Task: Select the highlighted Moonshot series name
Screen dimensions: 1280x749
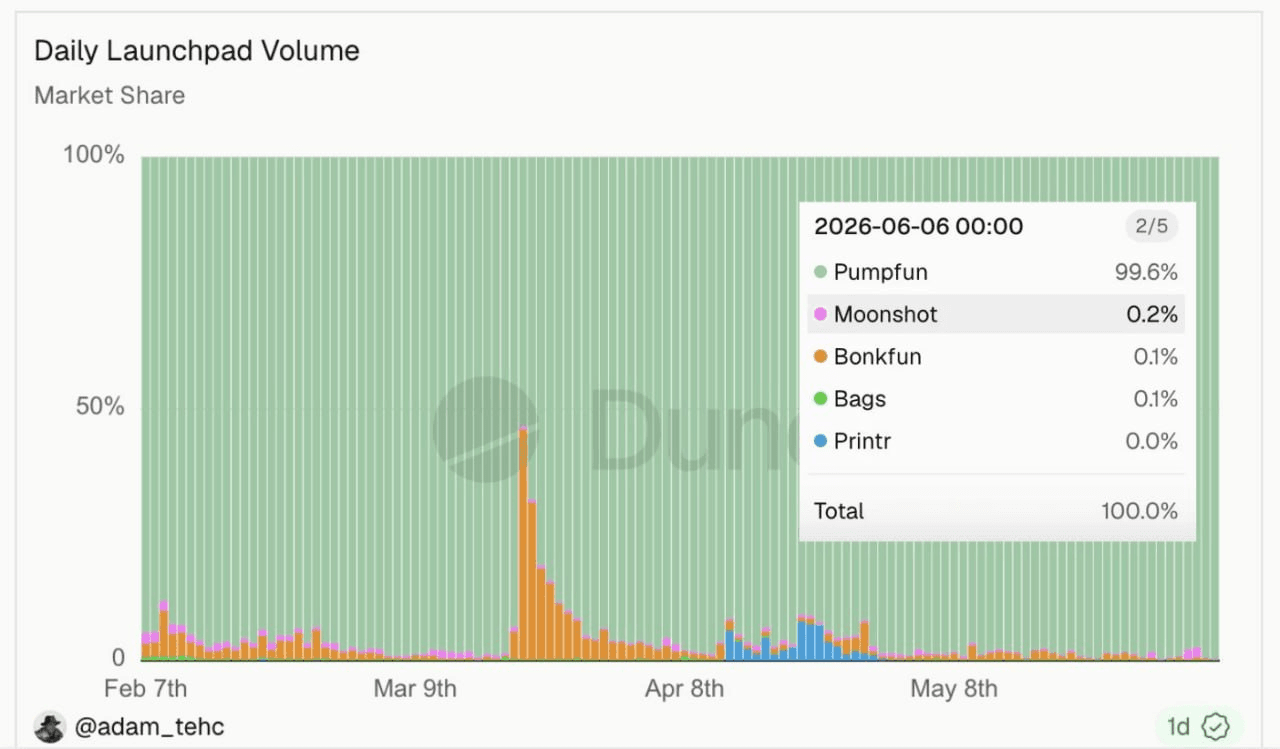Action: [x=886, y=314]
